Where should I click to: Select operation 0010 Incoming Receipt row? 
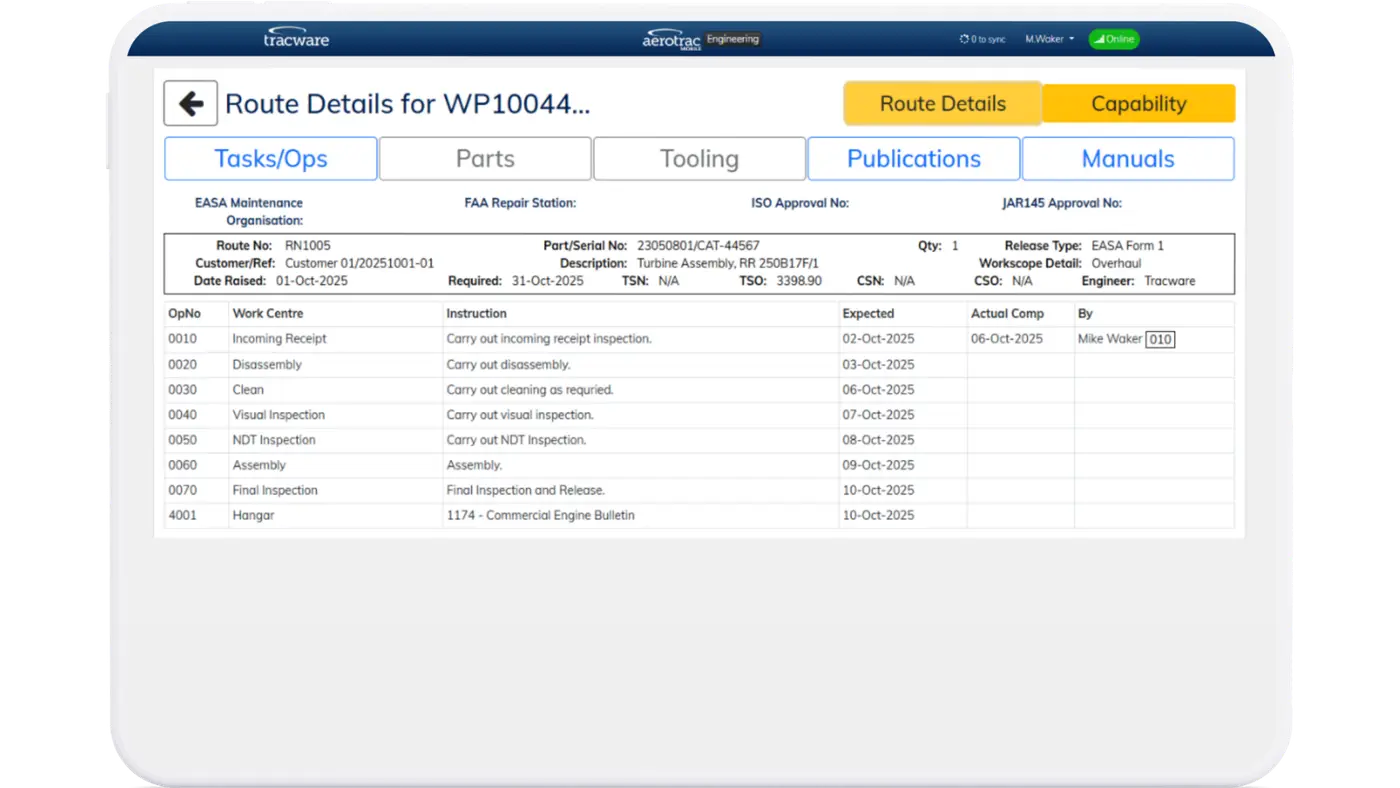[699, 339]
